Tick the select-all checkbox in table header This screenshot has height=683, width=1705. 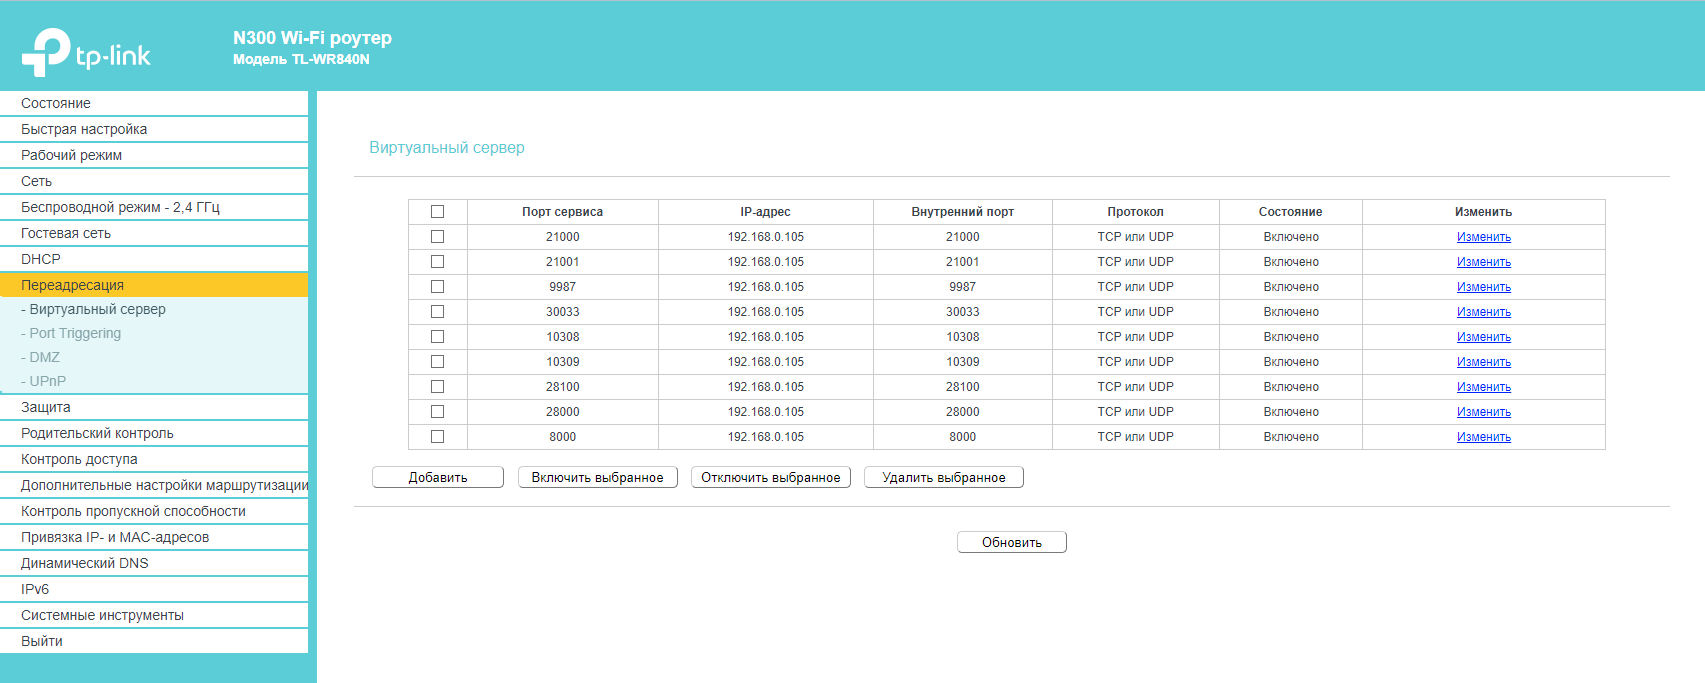coord(437,212)
